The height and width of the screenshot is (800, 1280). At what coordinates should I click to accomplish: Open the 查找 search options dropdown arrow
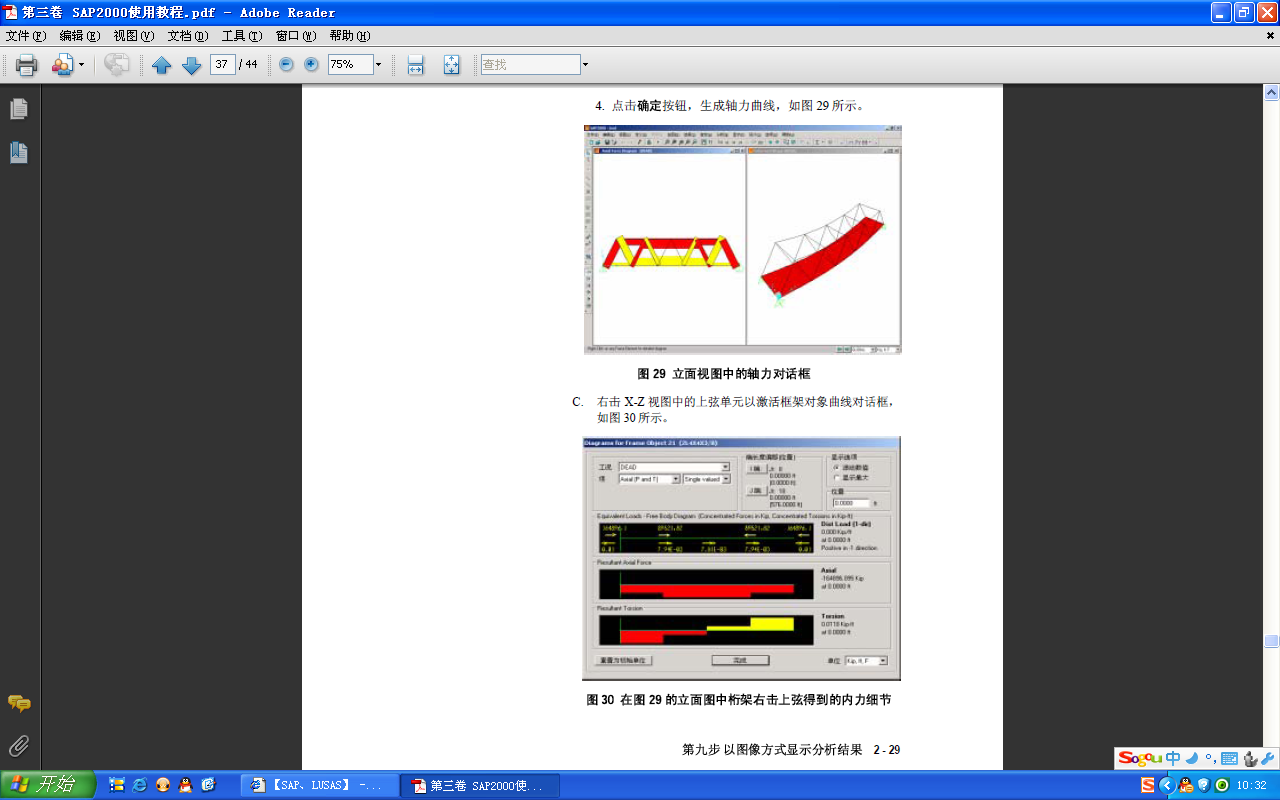click(585, 64)
